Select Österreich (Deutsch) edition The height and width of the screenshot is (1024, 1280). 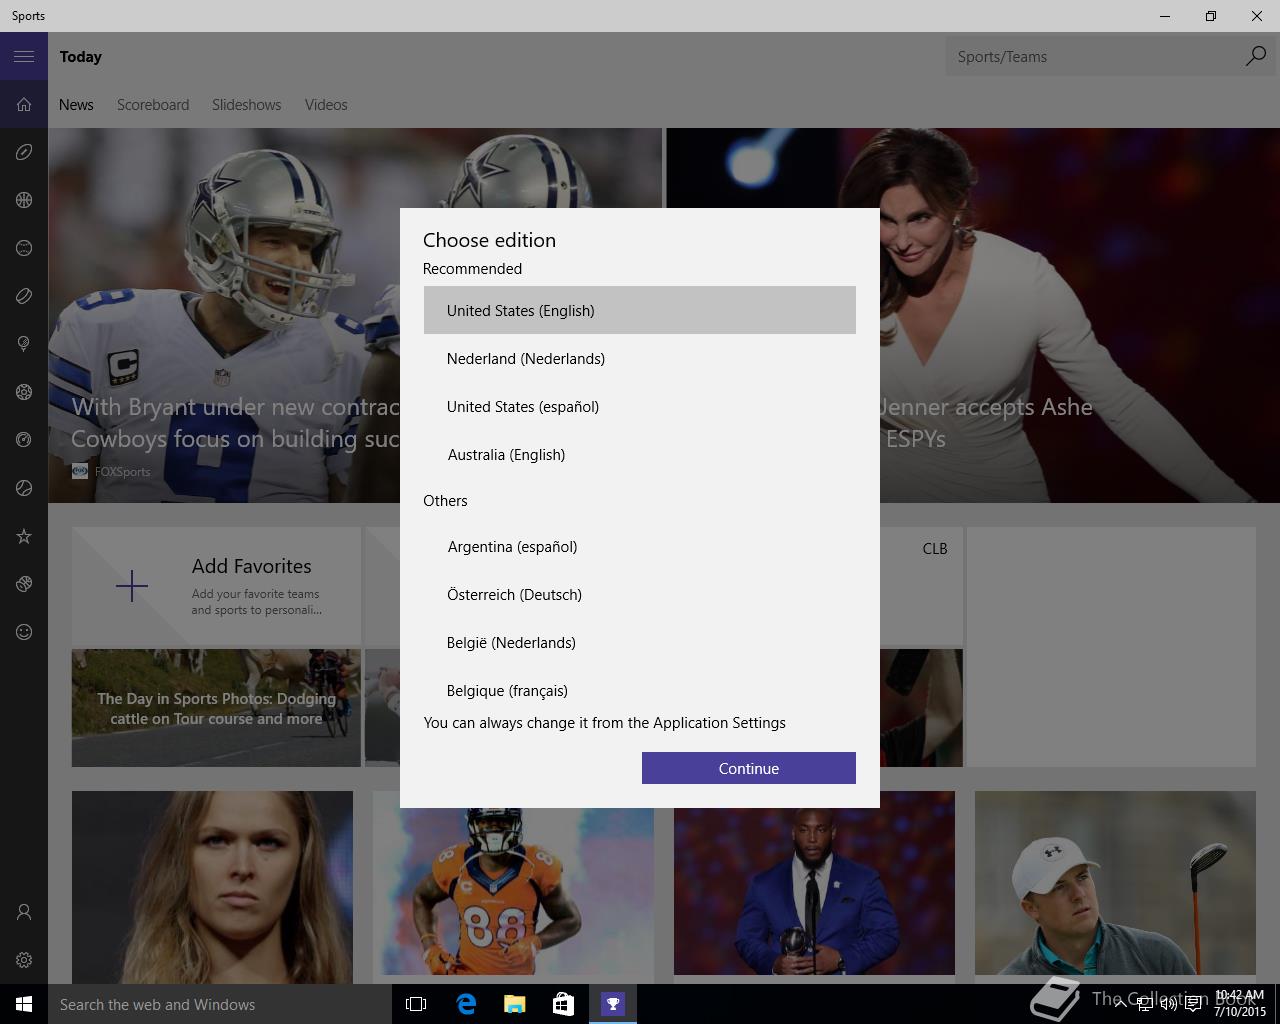640,594
